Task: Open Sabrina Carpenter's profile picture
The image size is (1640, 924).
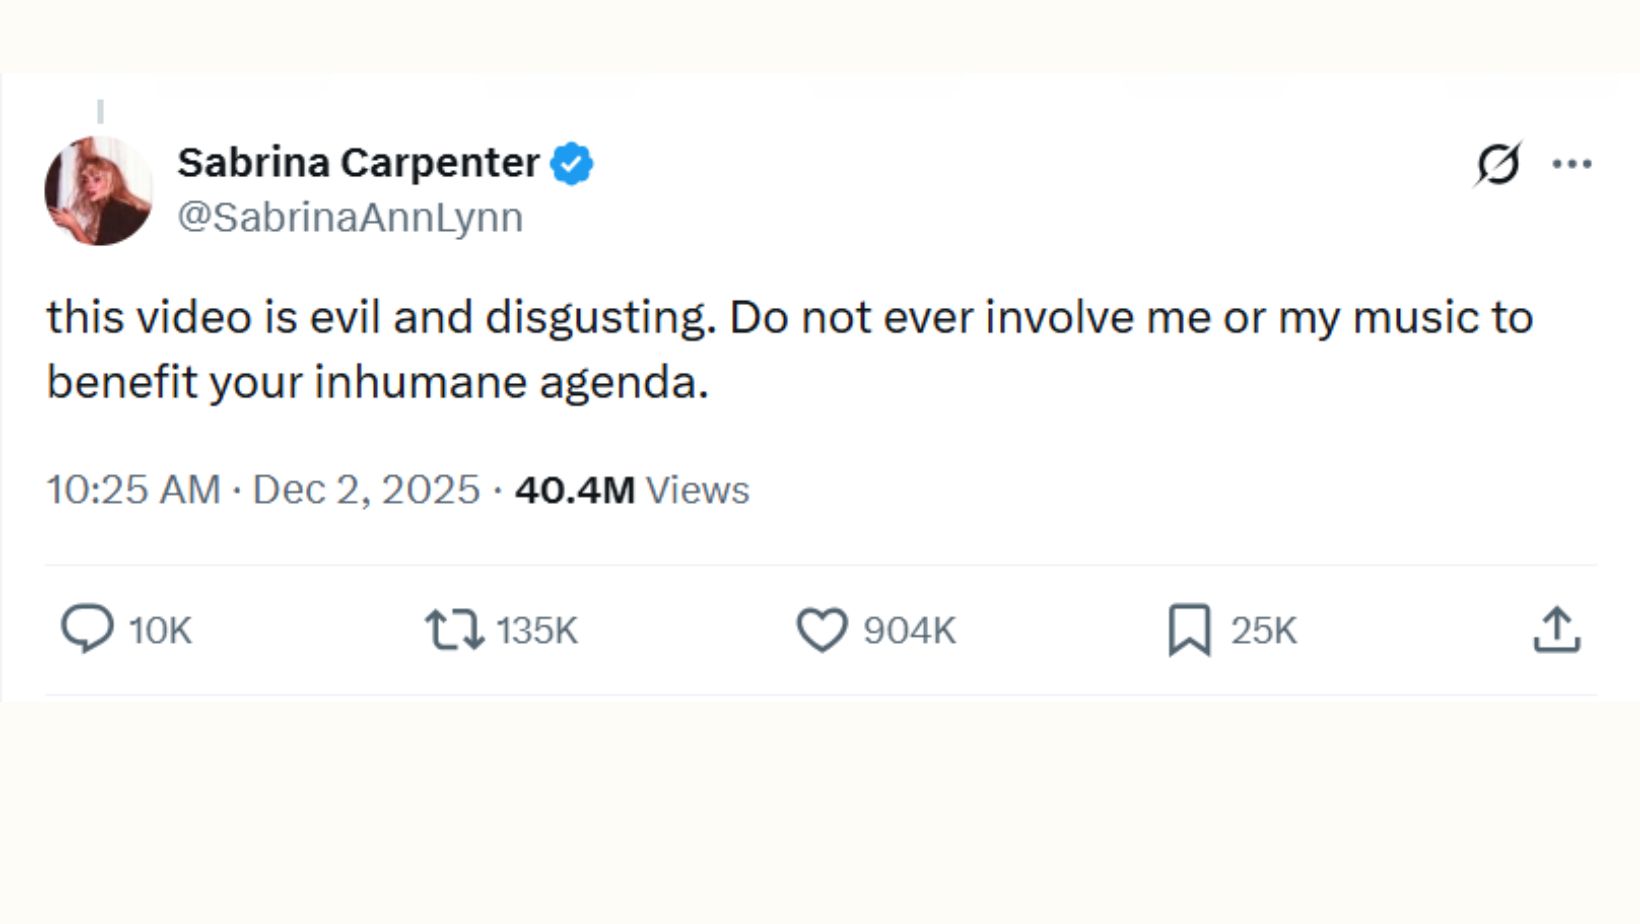Action: pyautogui.click(x=99, y=191)
